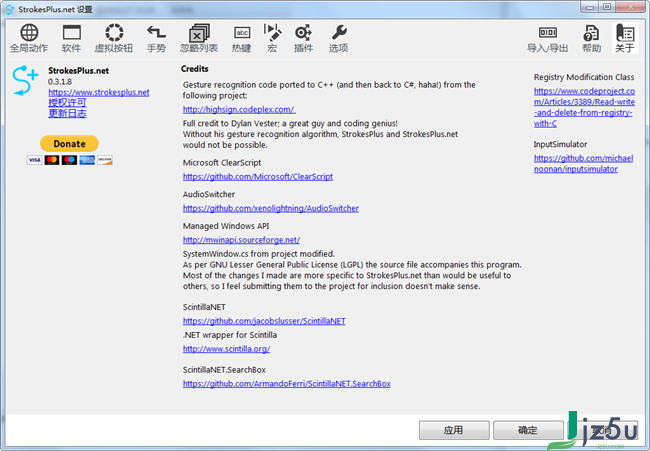Open the 帮助 help section
Image resolution: width=650 pixels, height=451 pixels.
coord(592,38)
